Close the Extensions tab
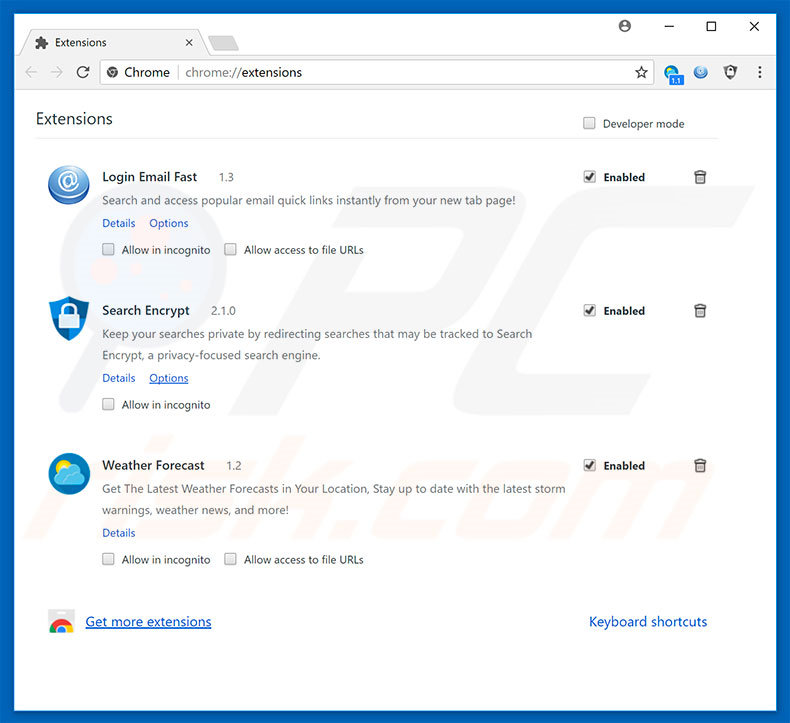The image size is (790, 723). tap(189, 43)
